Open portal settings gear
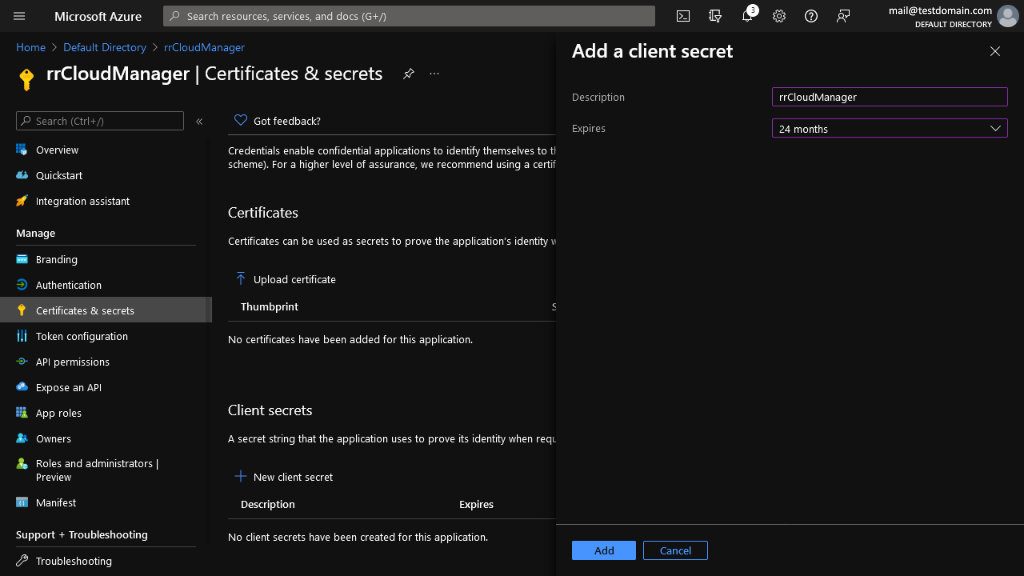 tap(779, 16)
